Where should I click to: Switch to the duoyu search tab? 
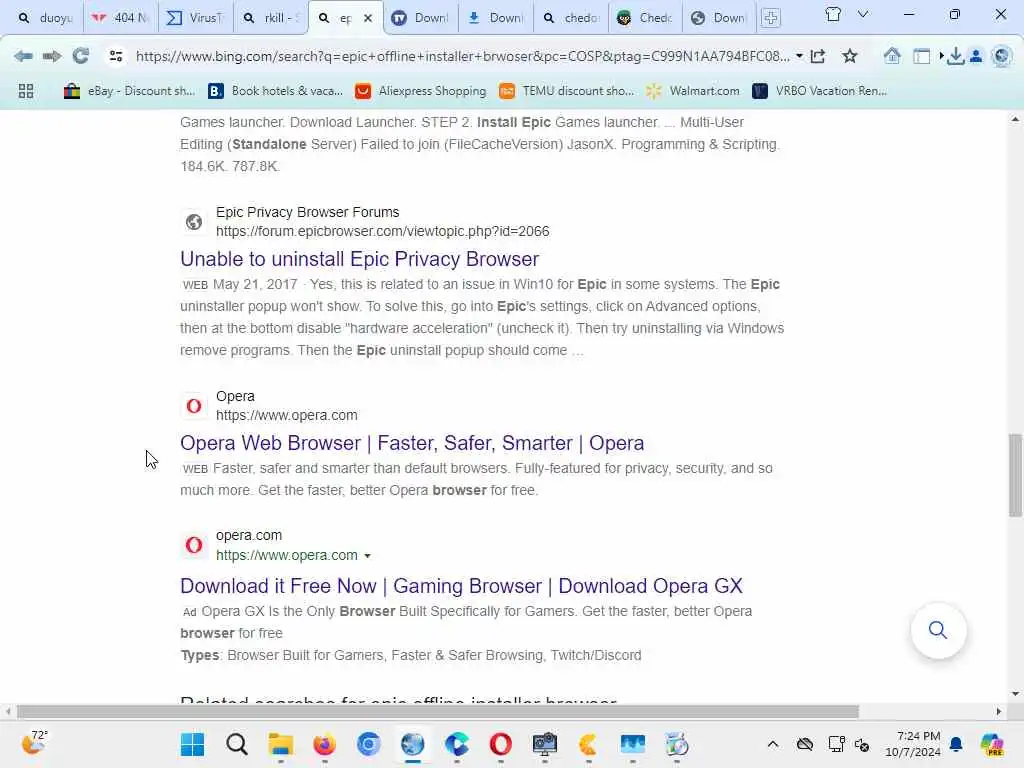click(x=45, y=18)
